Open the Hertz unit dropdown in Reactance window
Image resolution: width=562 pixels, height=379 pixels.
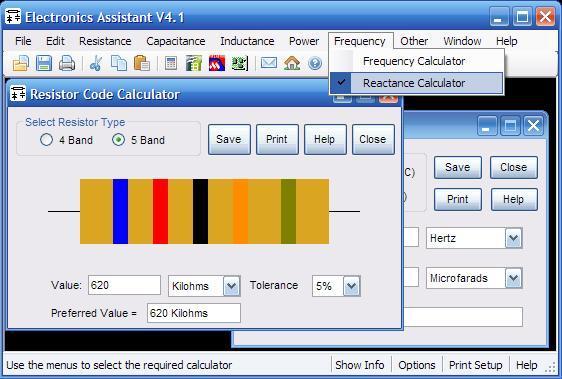pyautogui.click(x=513, y=238)
